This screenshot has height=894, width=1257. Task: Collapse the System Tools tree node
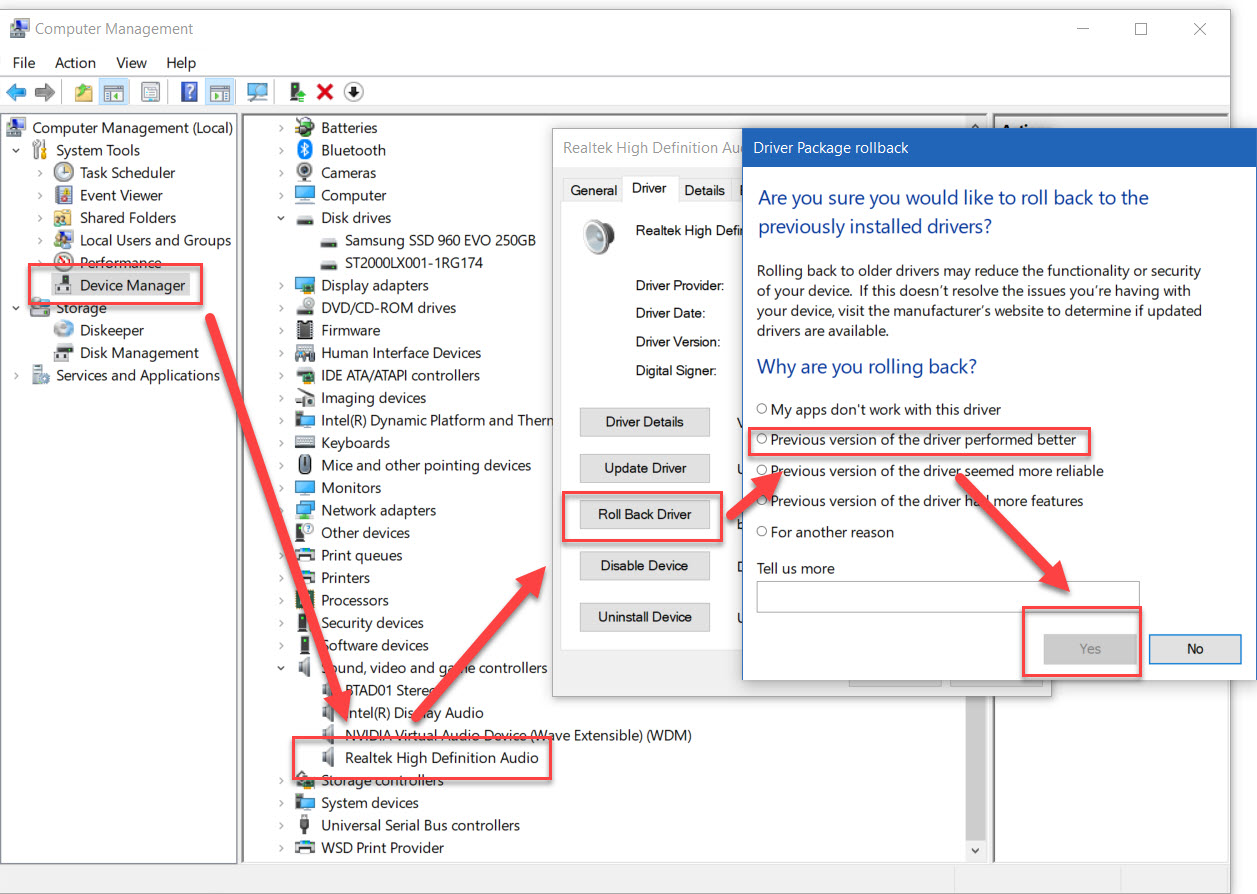16,150
